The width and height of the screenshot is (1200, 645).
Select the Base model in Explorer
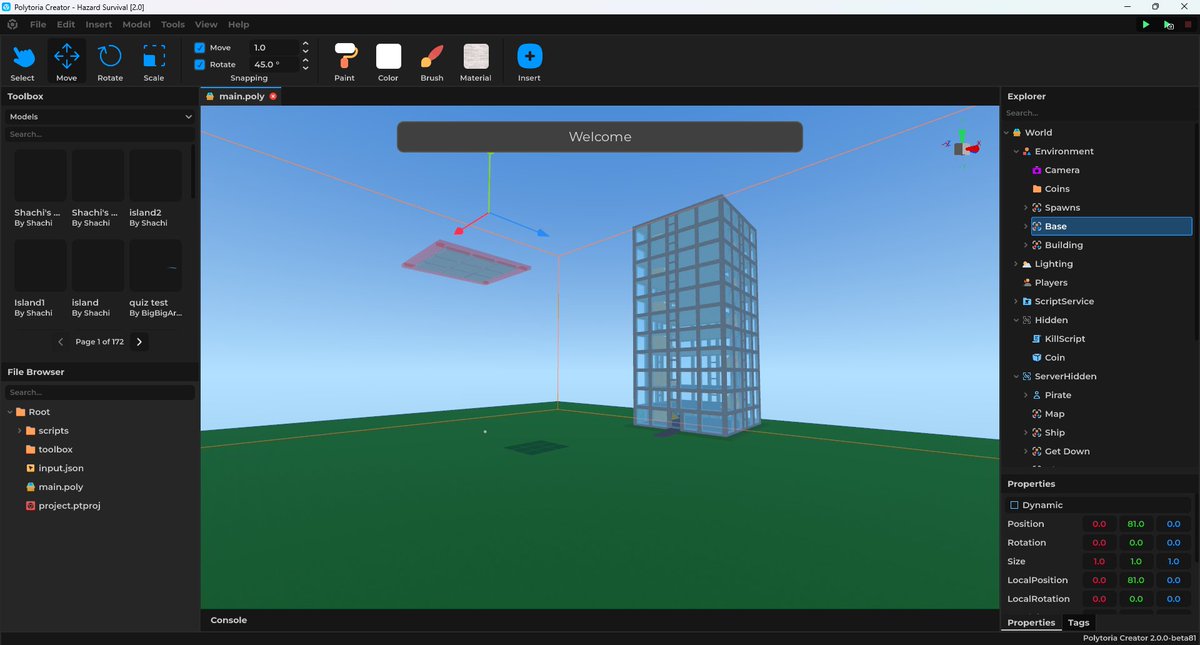coord(1111,227)
